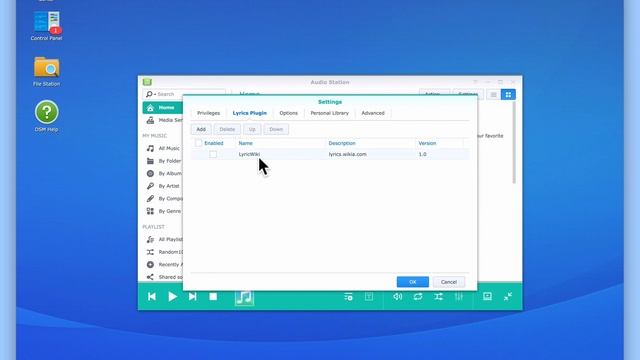Viewport: 640px width, 360px height.
Task: Enable the LyricWiki plugin checkbox
Action: pos(213,154)
